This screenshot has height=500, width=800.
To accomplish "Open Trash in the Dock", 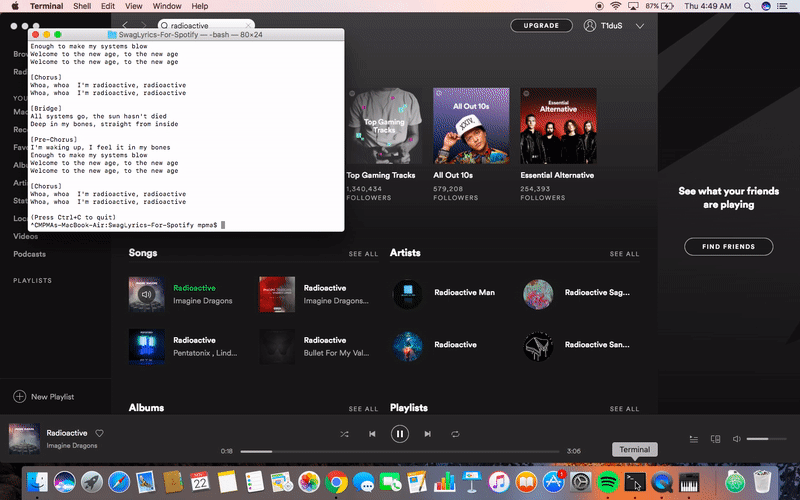I will (x=762, y=481).
